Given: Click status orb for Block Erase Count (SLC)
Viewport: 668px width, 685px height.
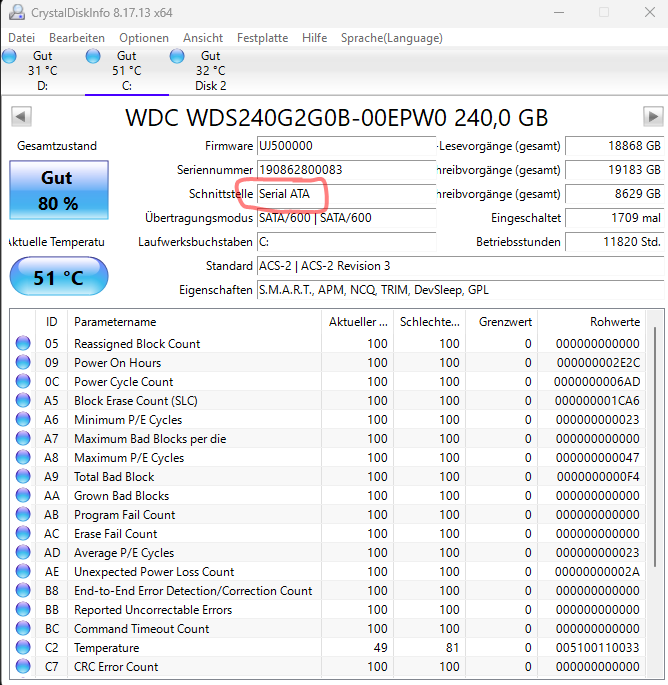Looking at the screenshot, I should coord(23,400).
